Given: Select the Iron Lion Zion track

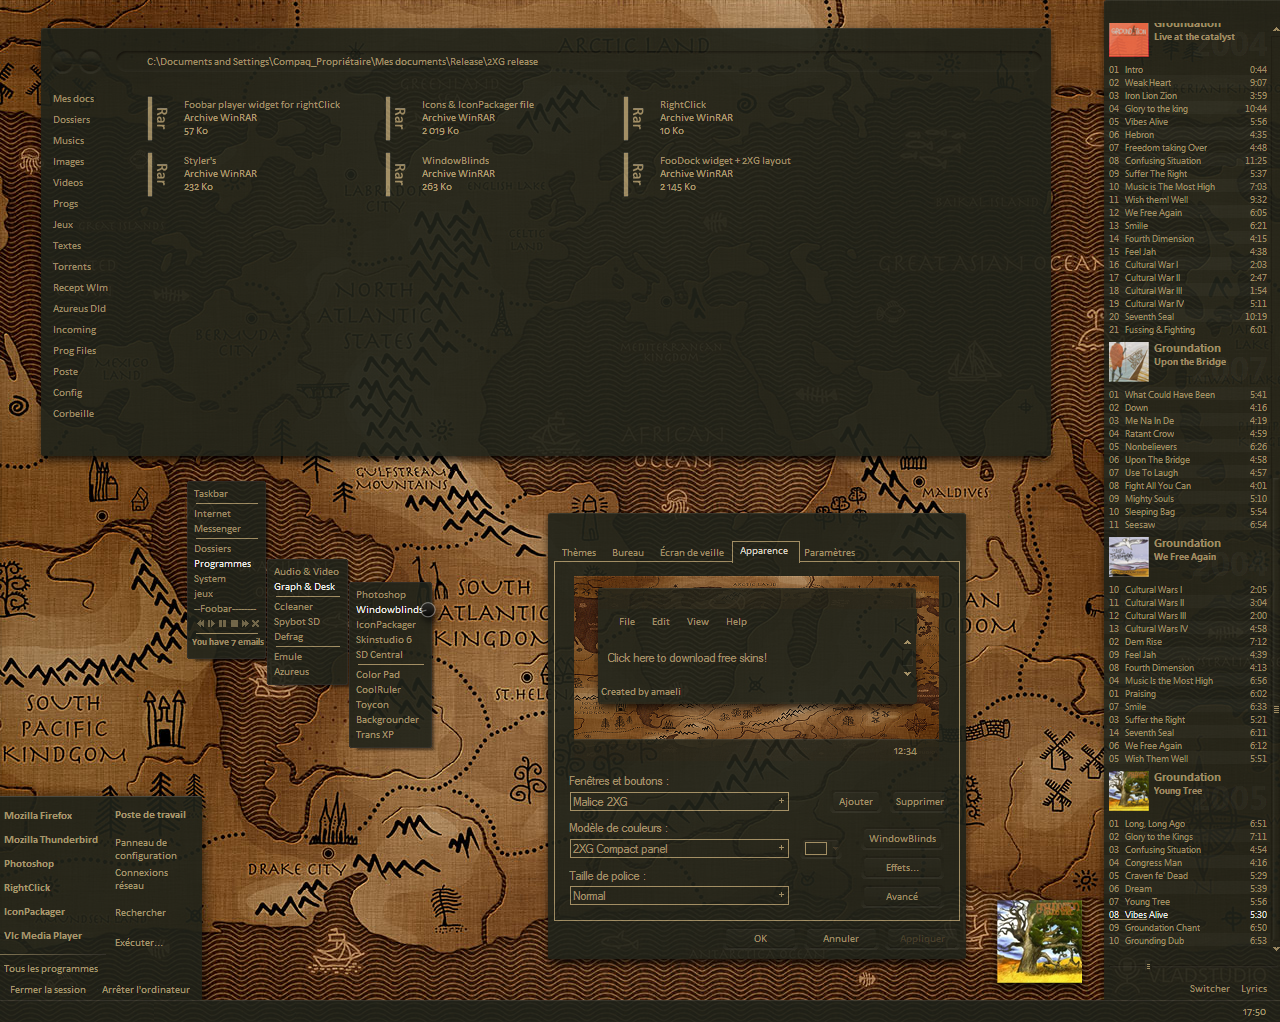Looking at the screenshot, I should tap(1188, 96).
